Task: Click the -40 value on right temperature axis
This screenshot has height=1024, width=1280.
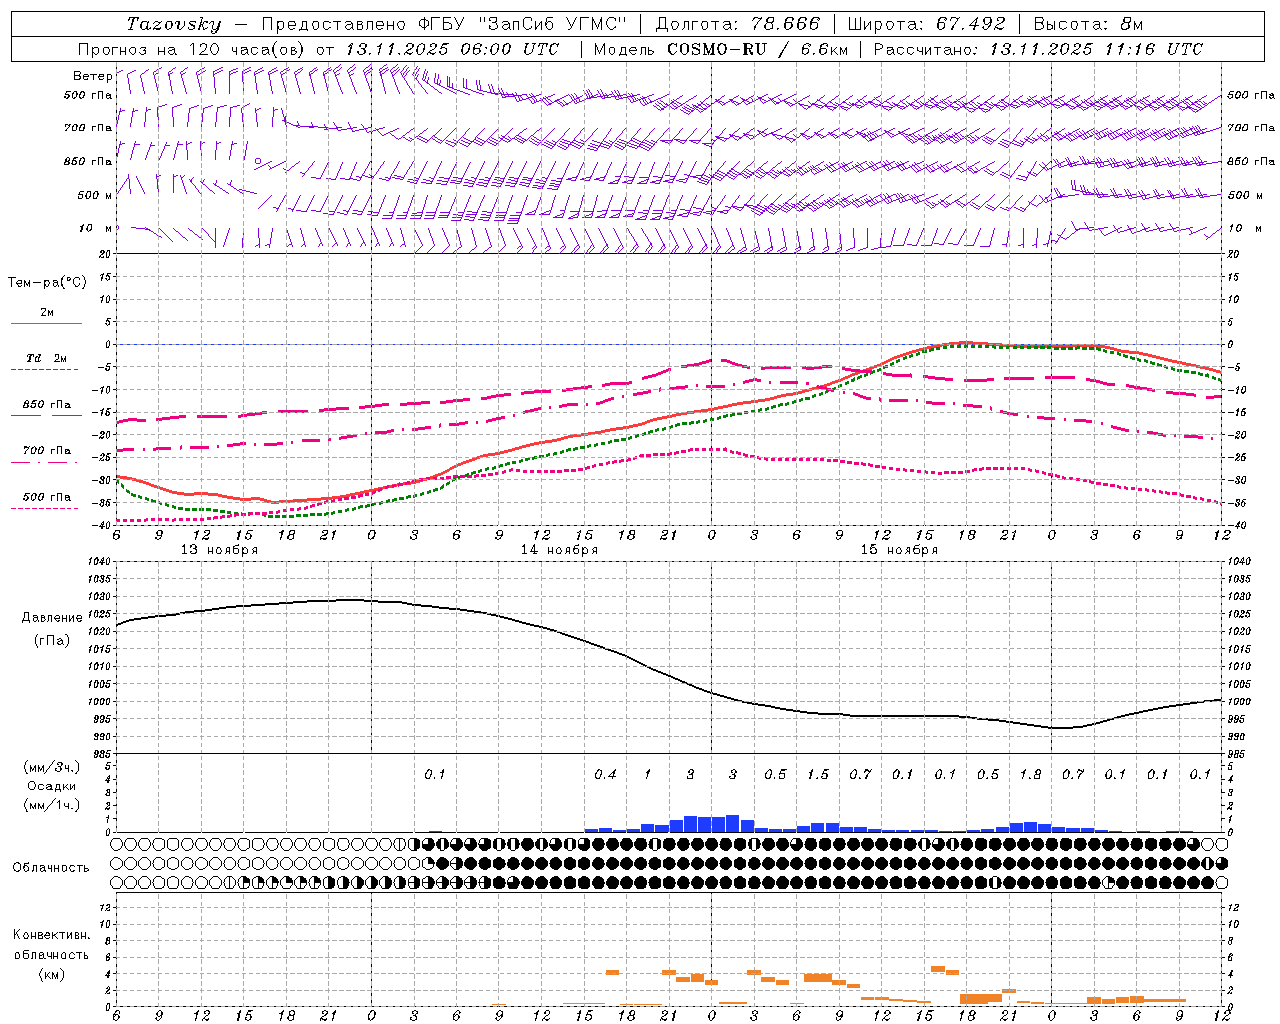Action: [x=1235, y=526]
